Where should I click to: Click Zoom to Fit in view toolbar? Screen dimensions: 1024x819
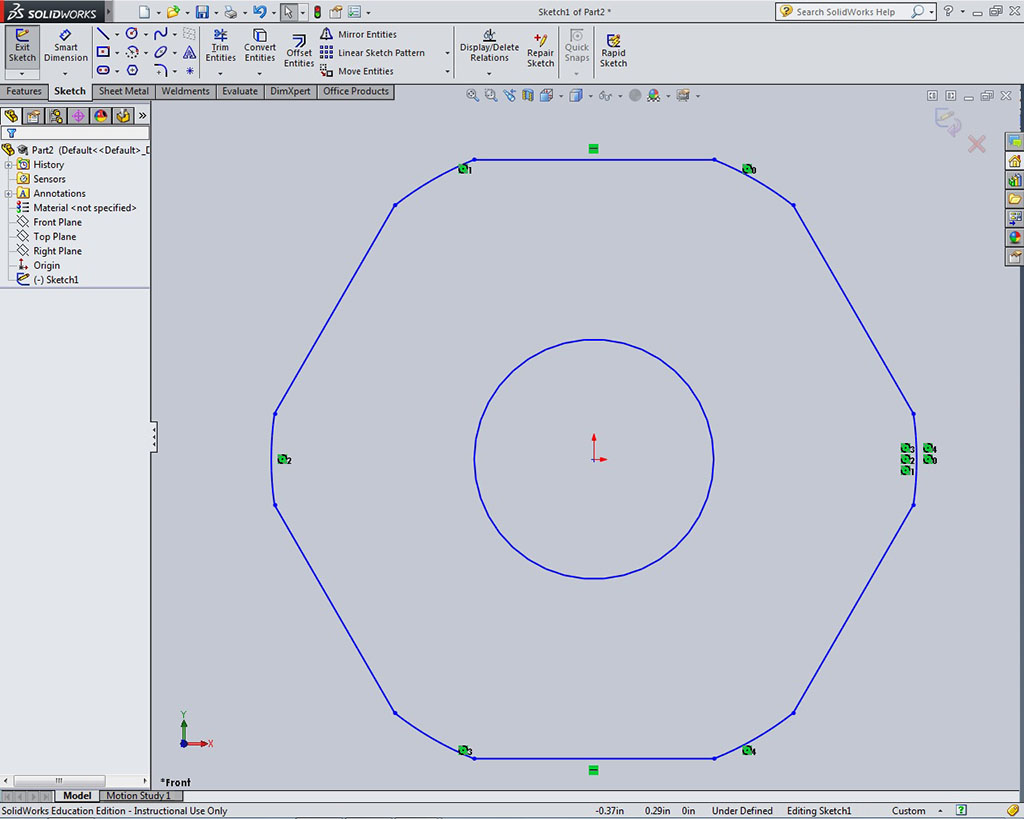pos(472,96)
